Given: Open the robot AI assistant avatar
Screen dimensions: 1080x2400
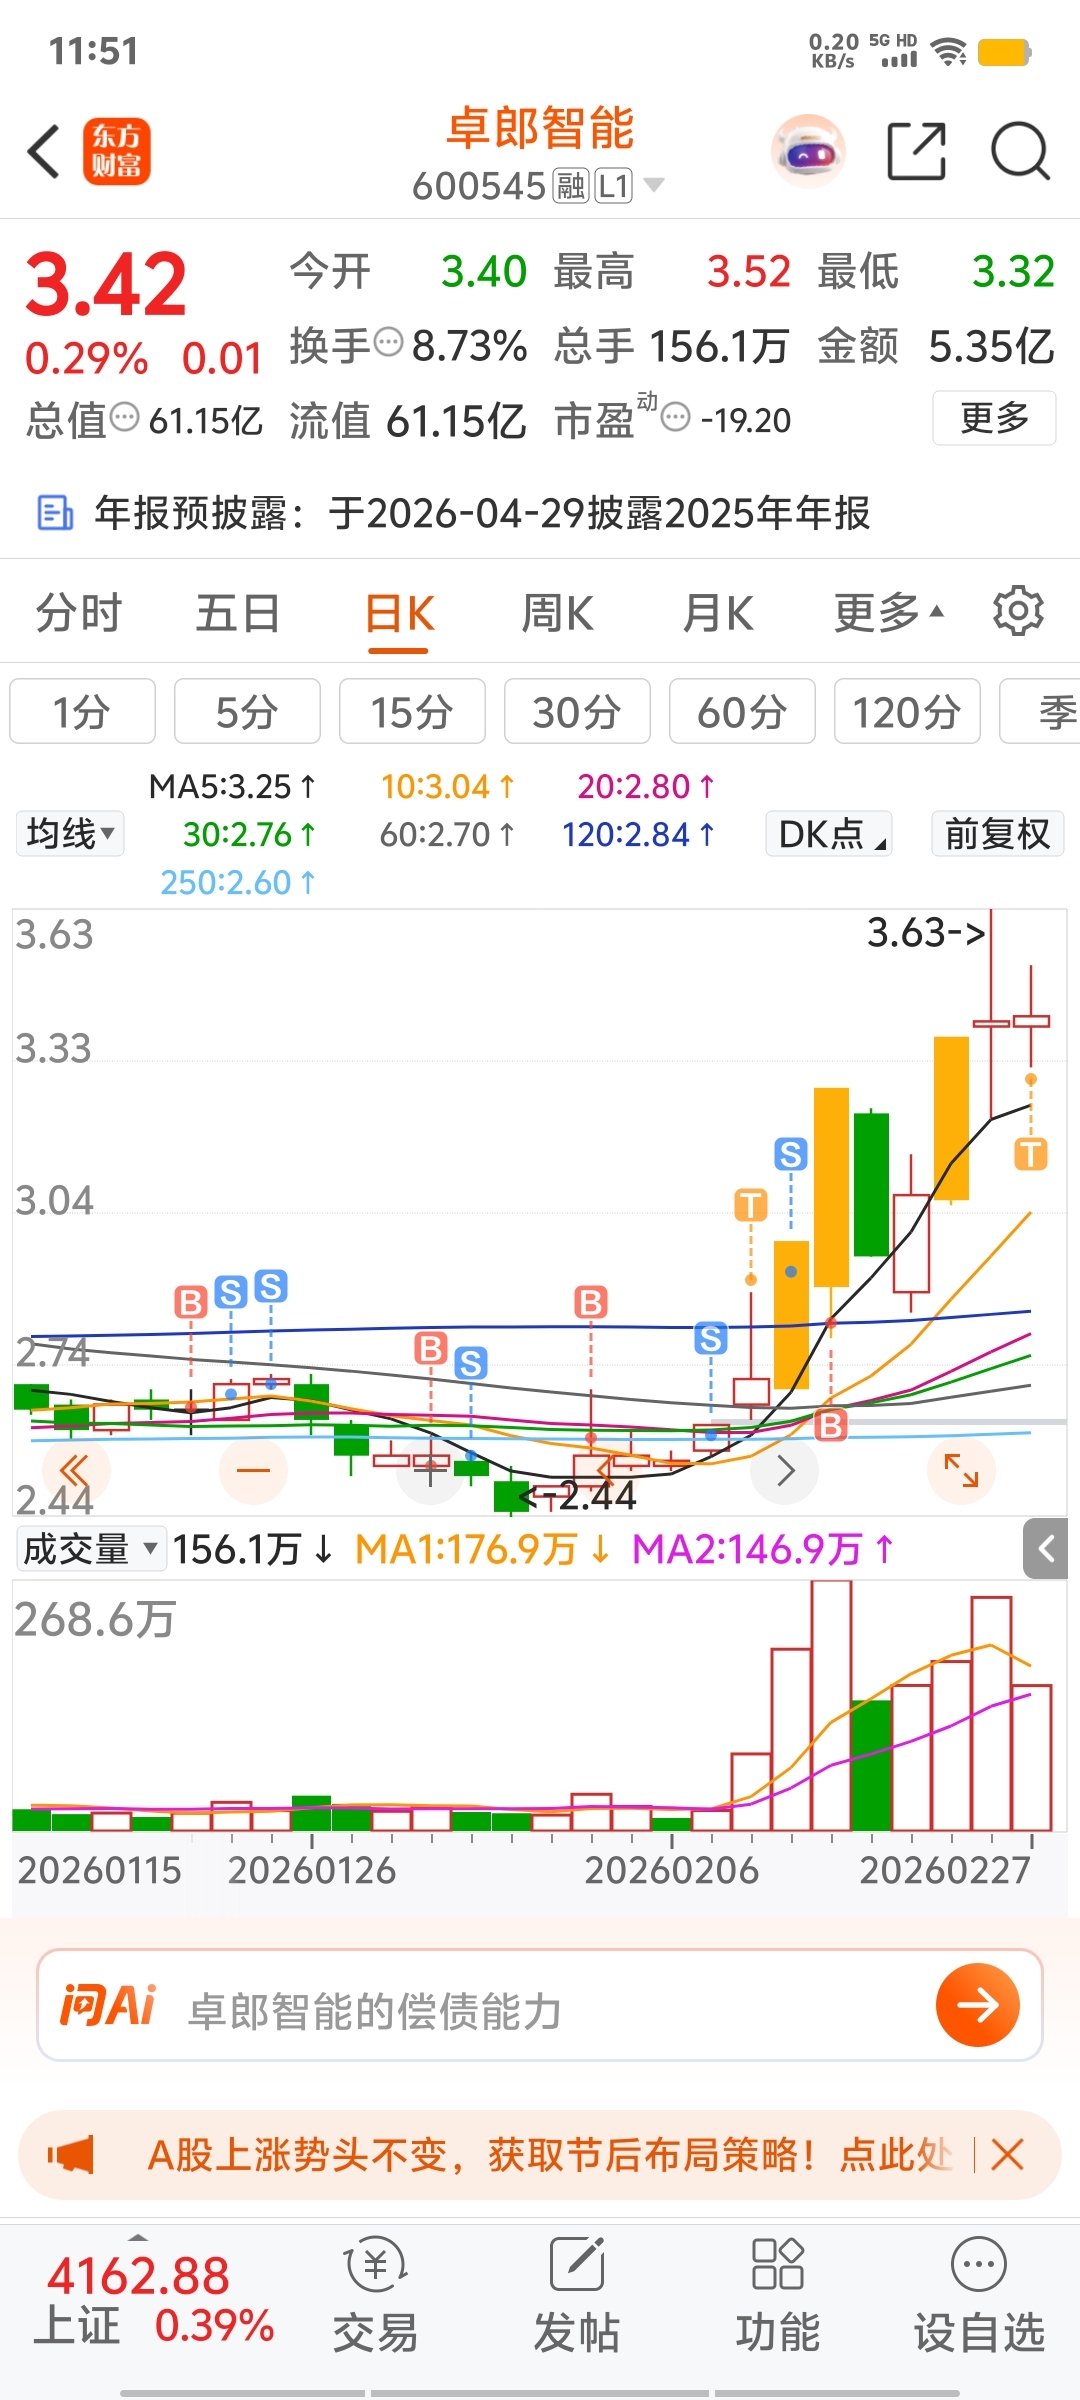Looking at the screenshot, I should (808, 152).
